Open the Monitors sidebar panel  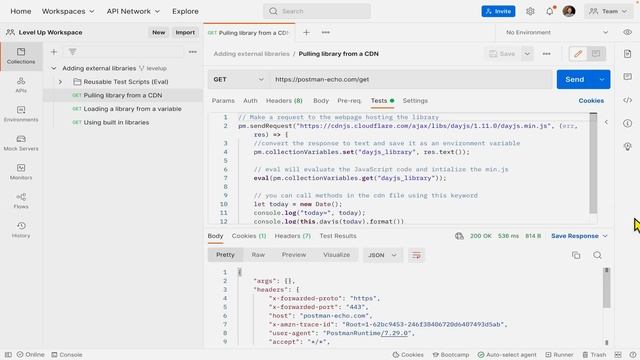tap(21, 172)
